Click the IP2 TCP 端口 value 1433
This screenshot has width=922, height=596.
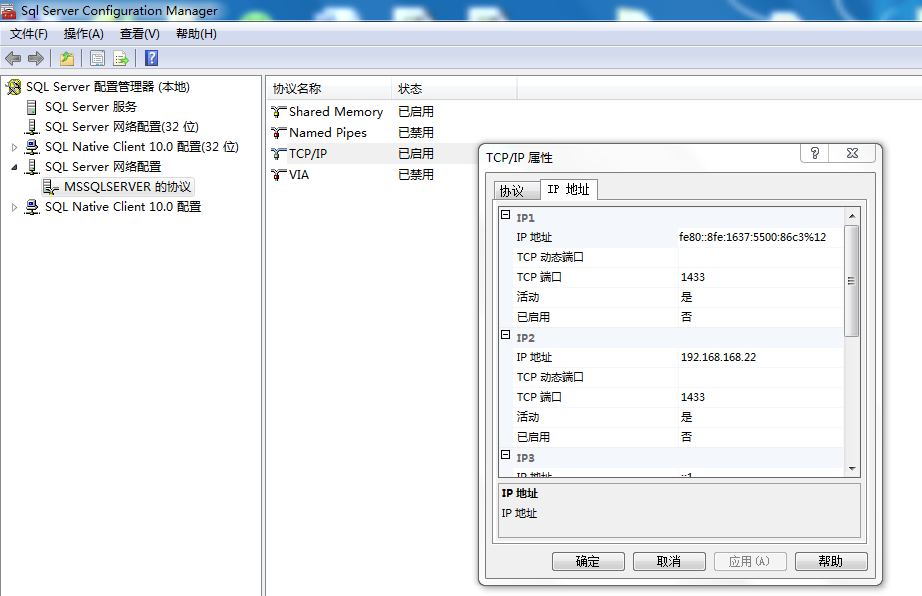tap(761, 397)
